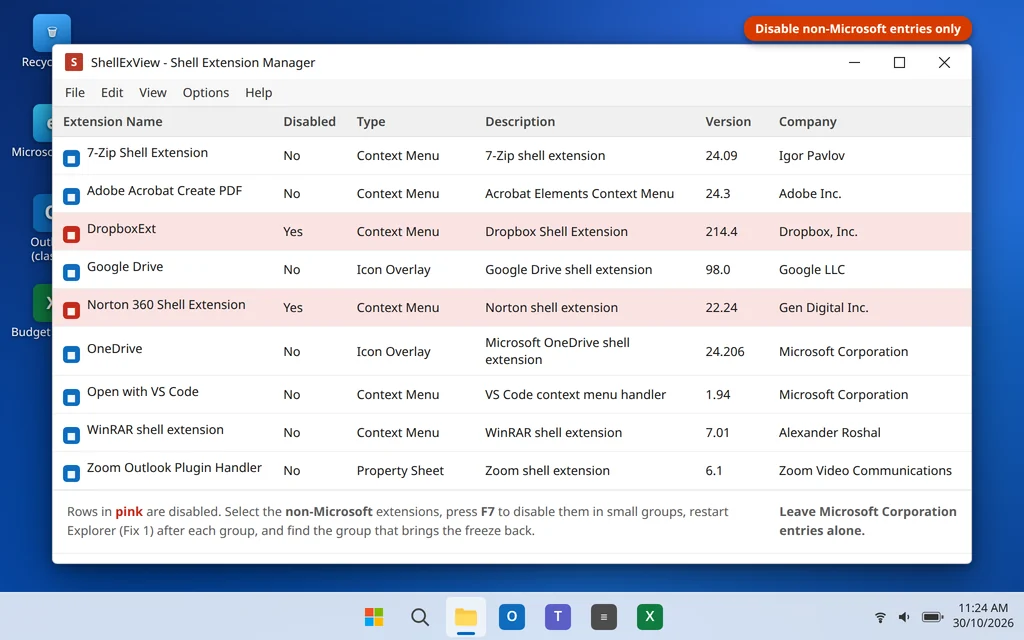
Task: Click the 'Disable non-Microsoft entries only' badge
Action: [857, 29]
